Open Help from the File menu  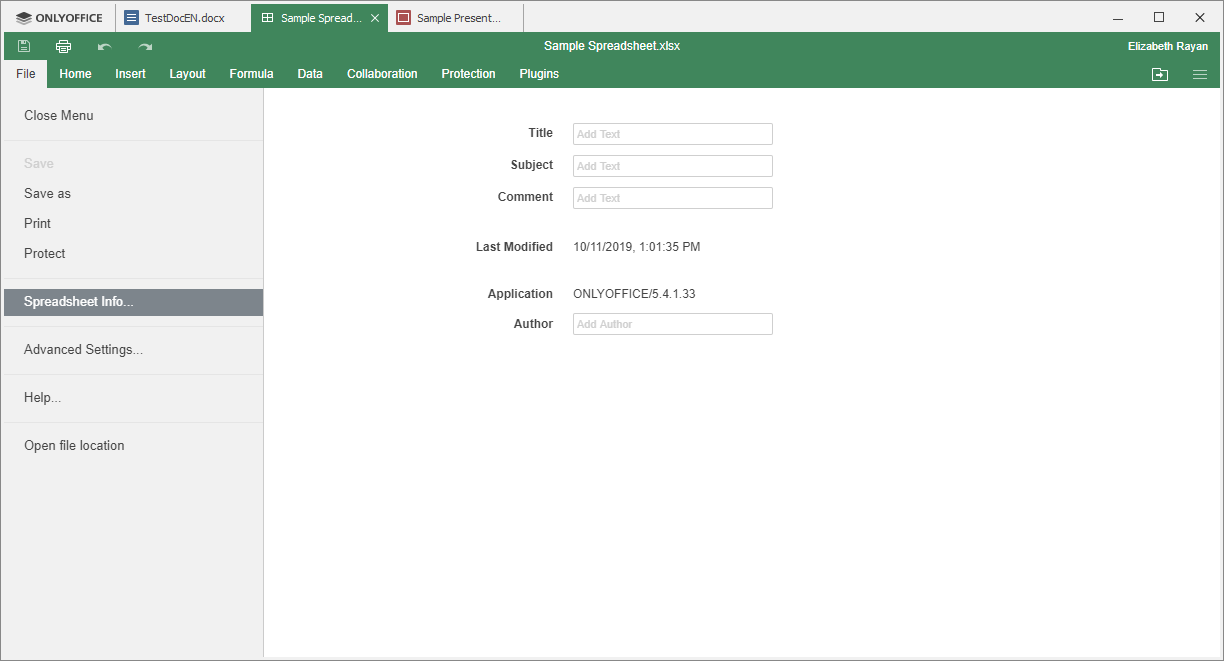coord(42,397)
